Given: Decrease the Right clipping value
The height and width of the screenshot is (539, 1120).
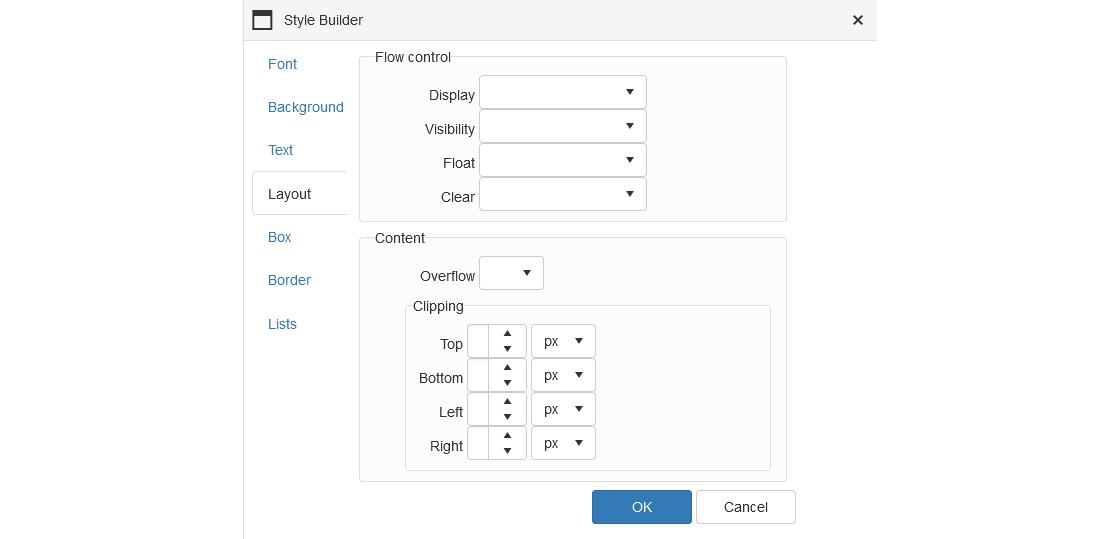Looking at the screenshot, I should pyautogui.click(x=507, y=451).
